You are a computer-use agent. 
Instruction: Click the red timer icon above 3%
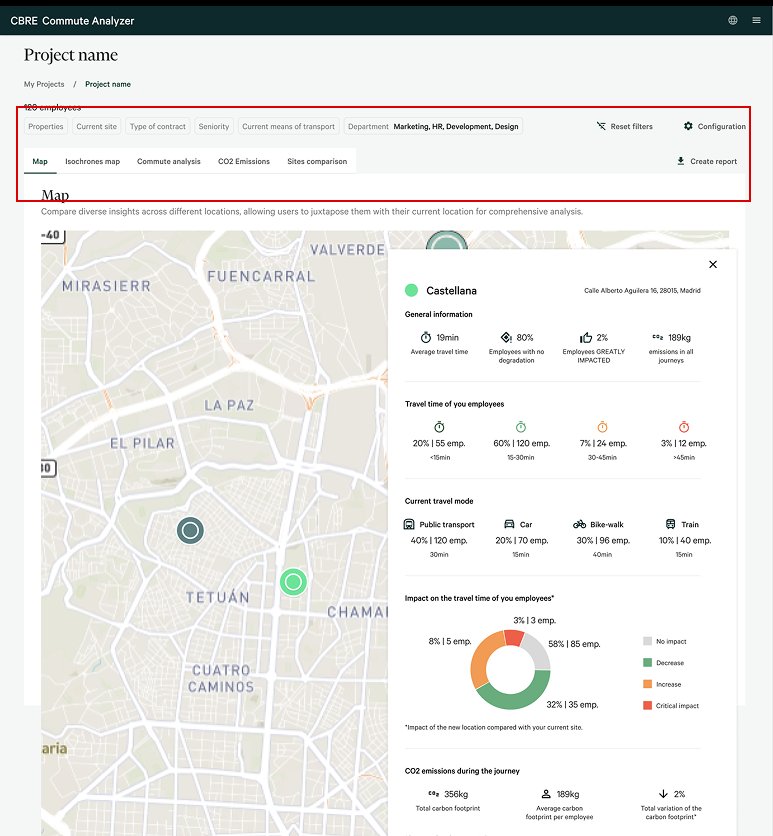(x=684, y=427)
